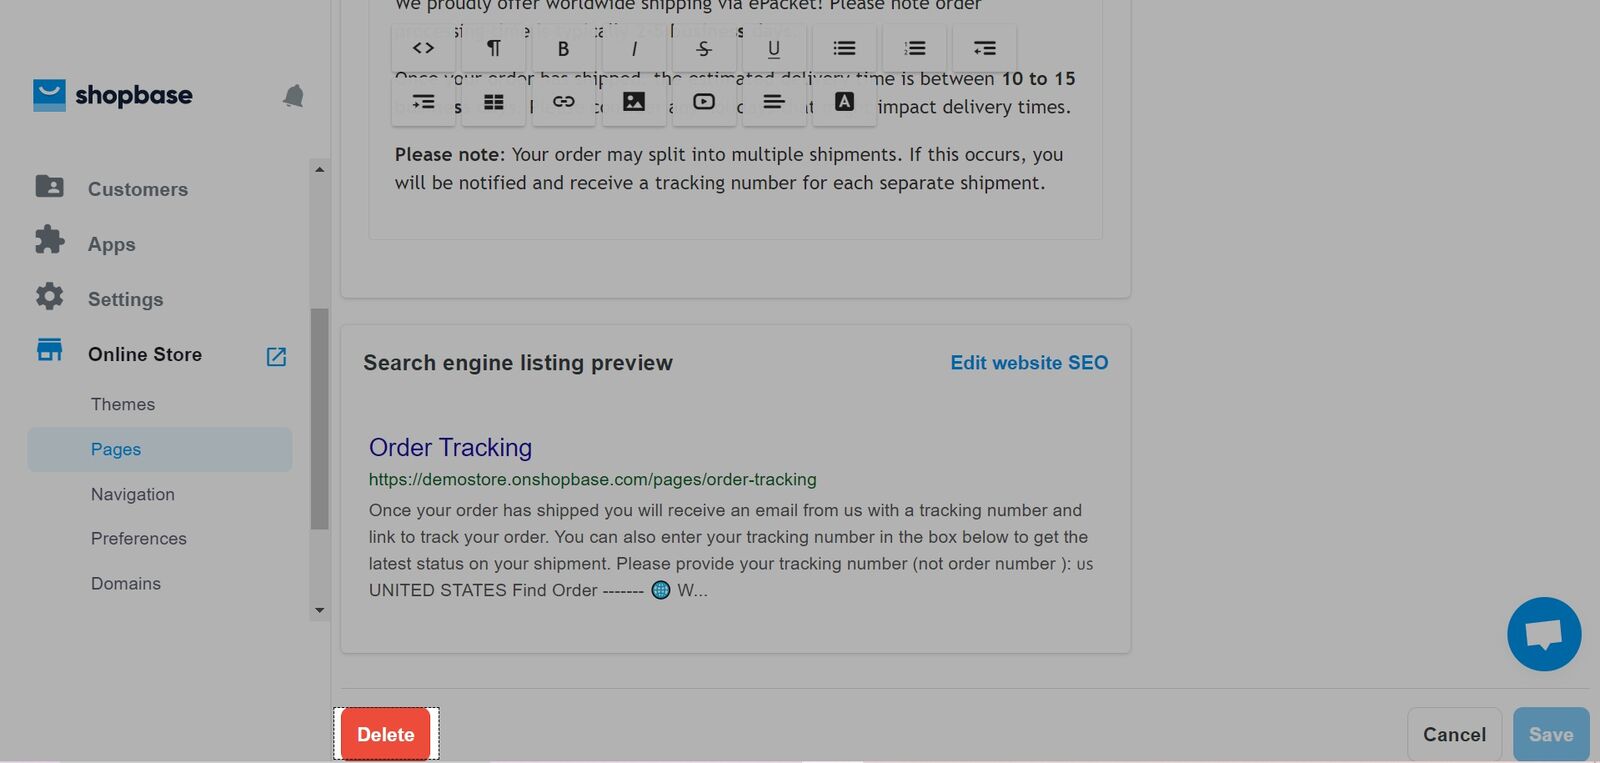Image resolution: width=1600 pixels, height=763 pixels.
Task: Insert hyperlink in editor
Action: 563,102
